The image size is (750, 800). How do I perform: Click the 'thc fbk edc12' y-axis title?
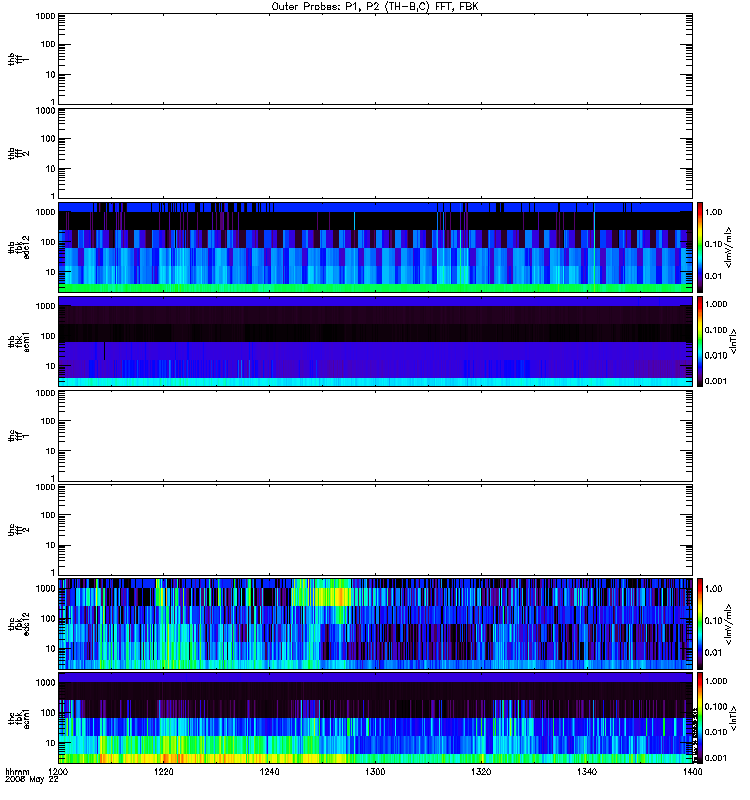click(18, 624)
